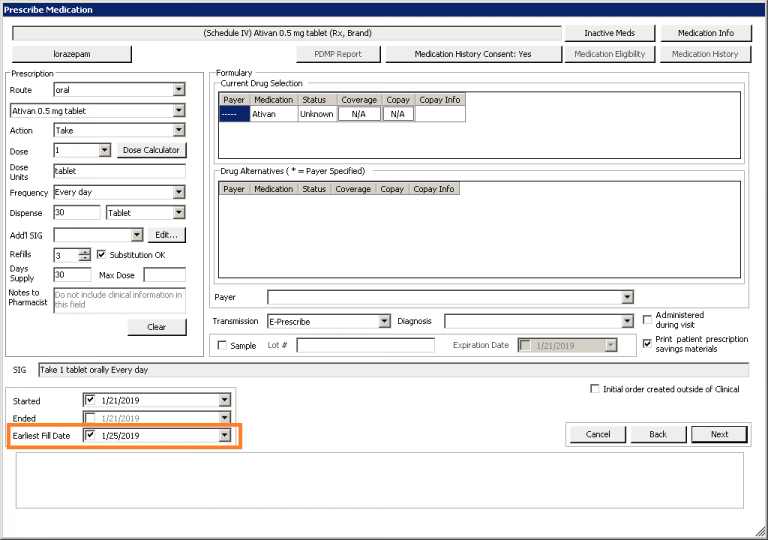Click the Schedule IV Ativan medication title bar
Image resolution: width=768 pixels, height=540 pixels.
point(287,33)
